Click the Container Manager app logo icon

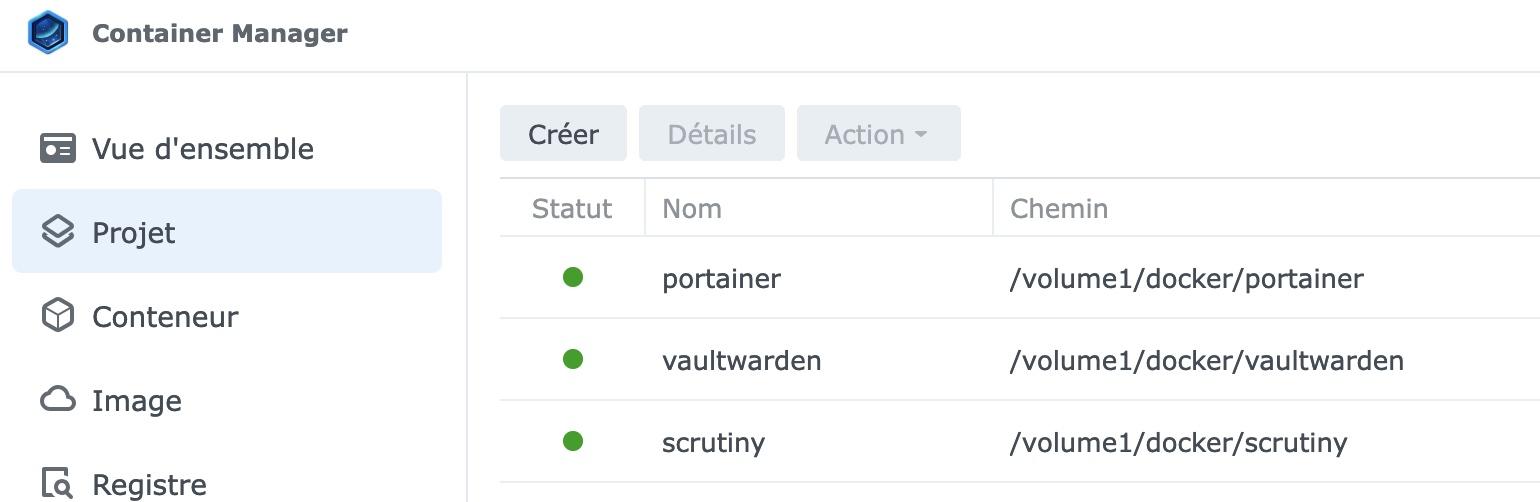pos(48,32)
